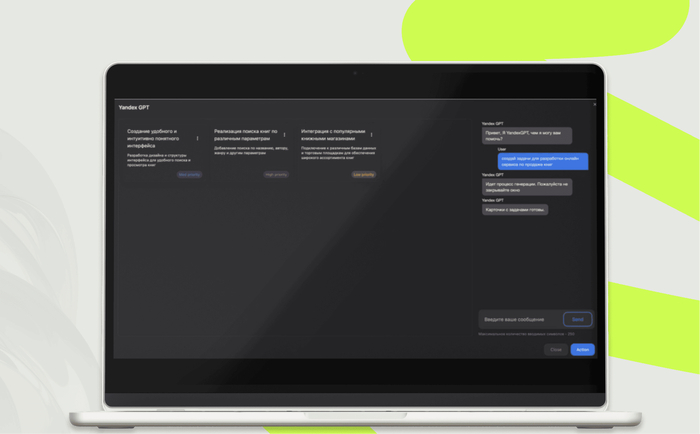Open the three-dot menu on the bookstore integration card

(x=372, y=134)
